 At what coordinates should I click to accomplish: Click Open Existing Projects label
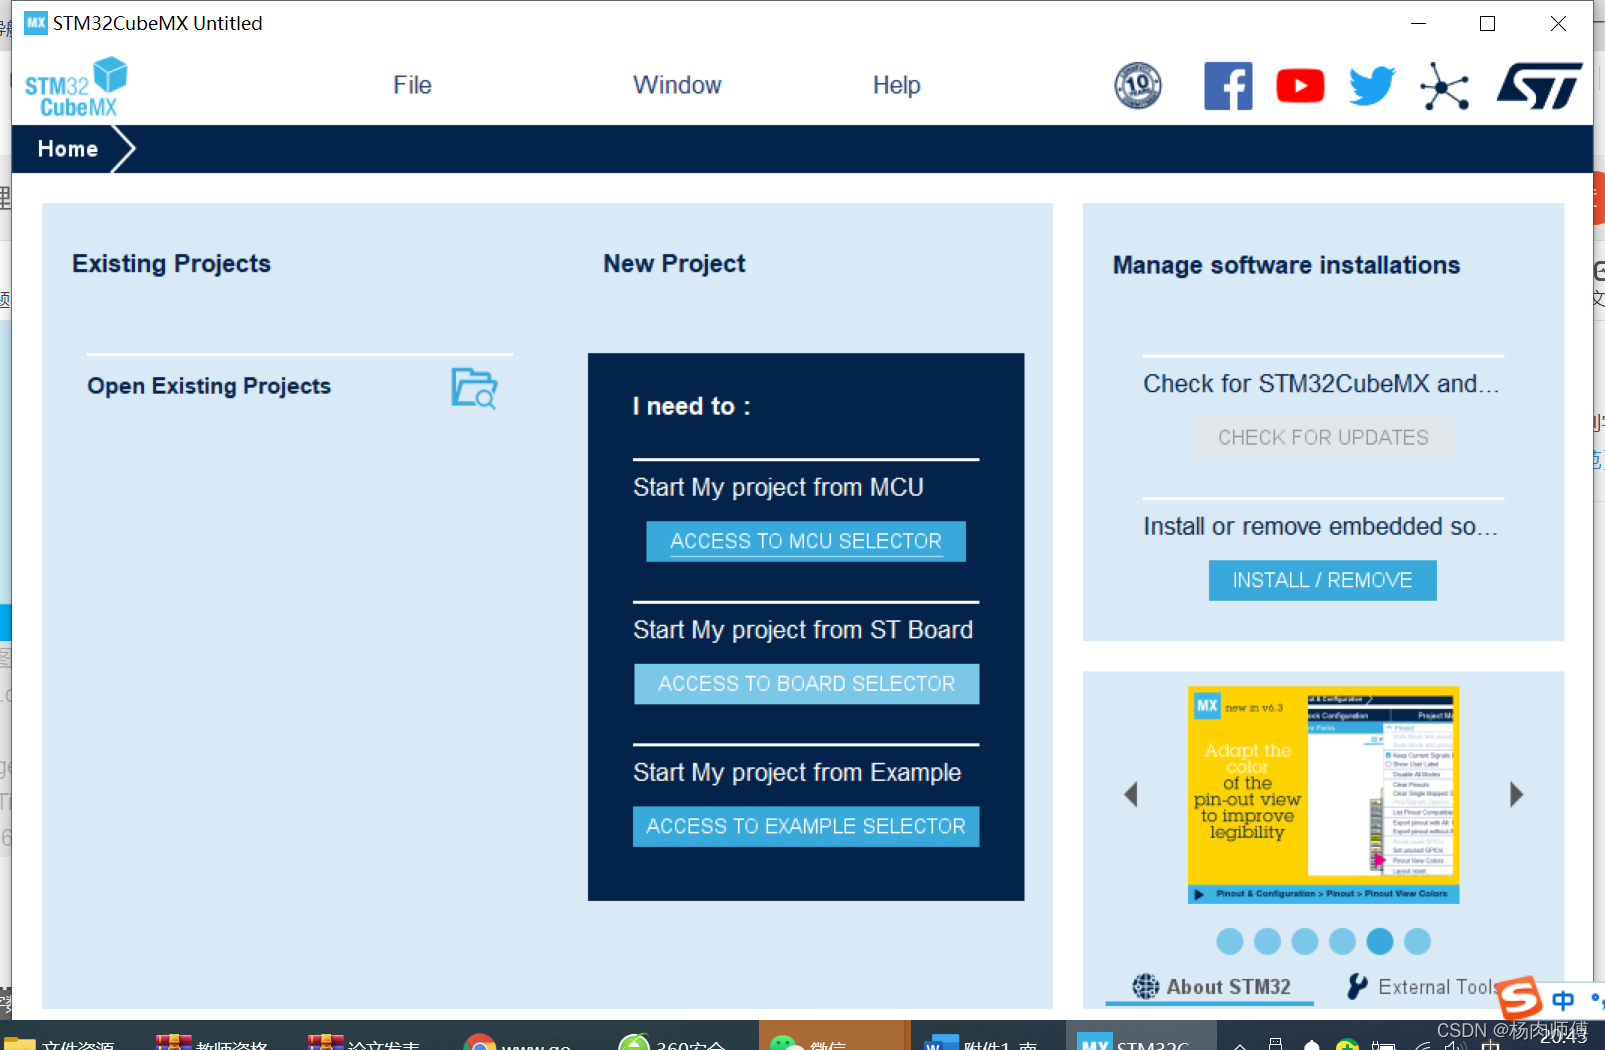[x=209, y=386]
